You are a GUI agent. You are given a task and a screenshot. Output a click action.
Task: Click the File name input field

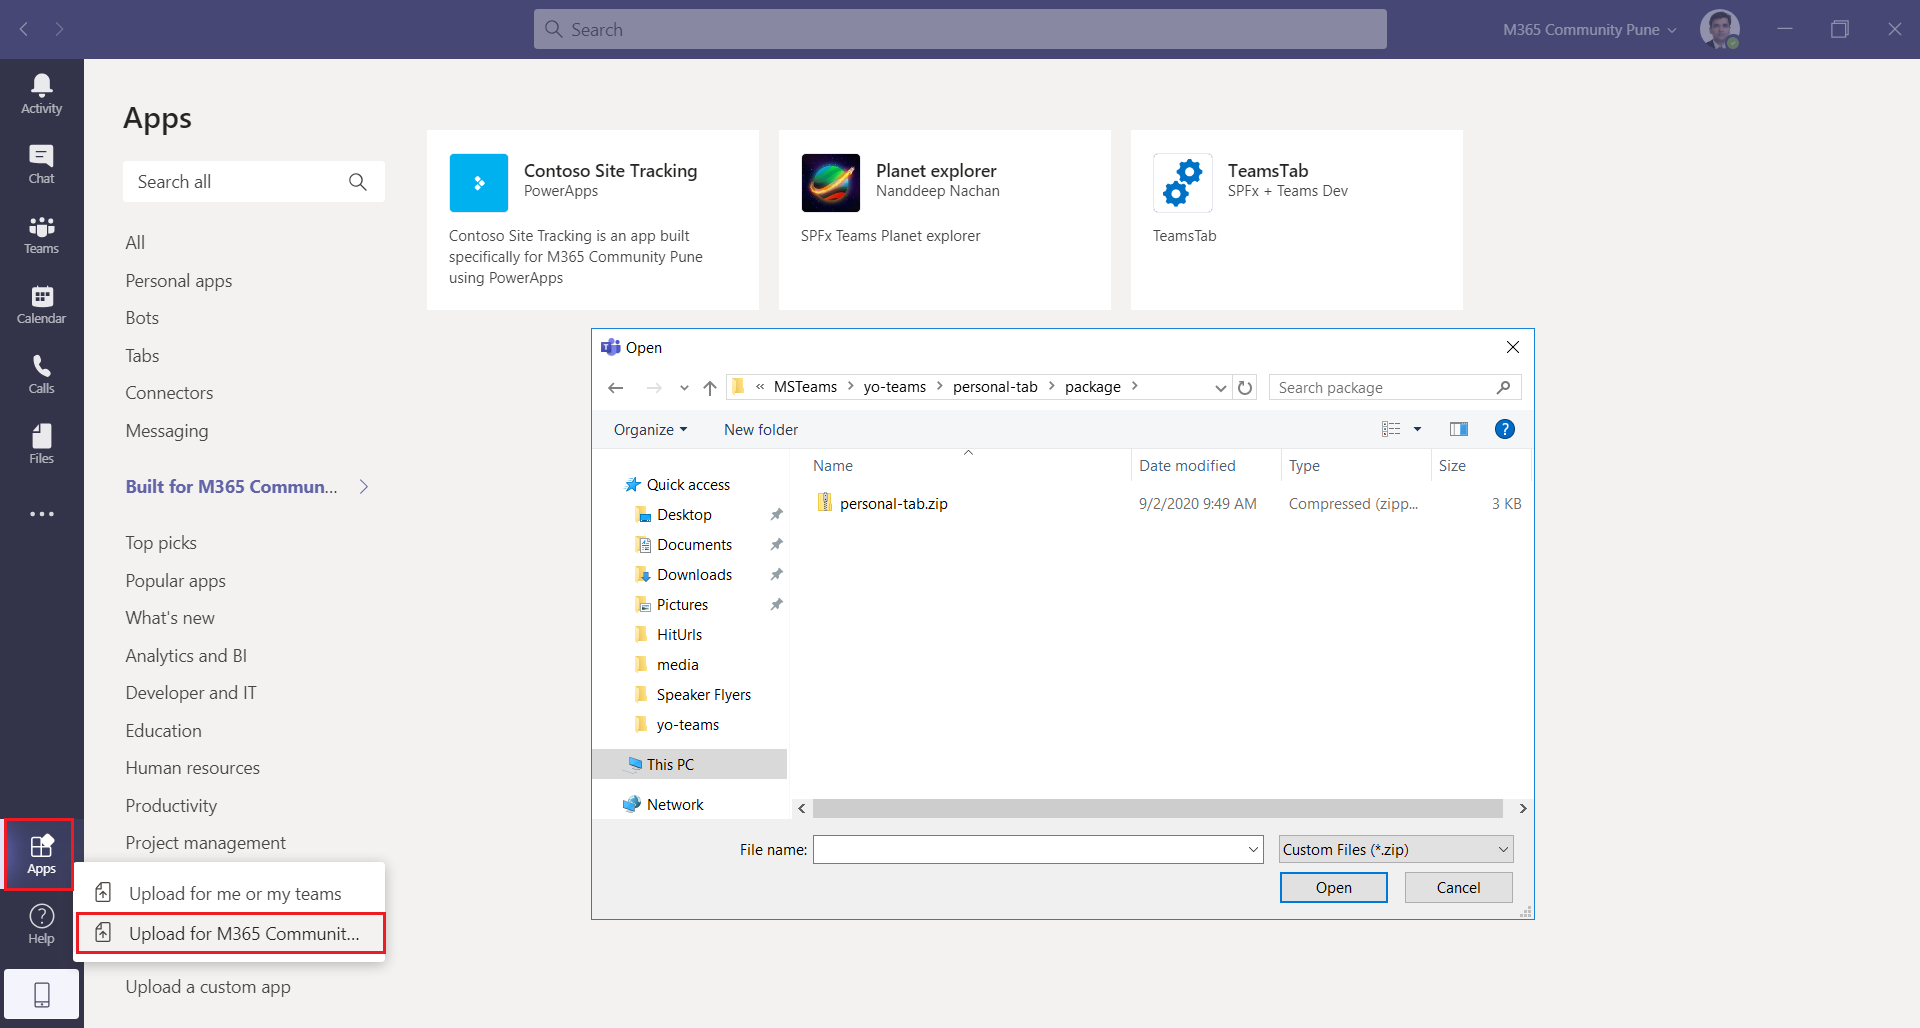coord(1030,849)
